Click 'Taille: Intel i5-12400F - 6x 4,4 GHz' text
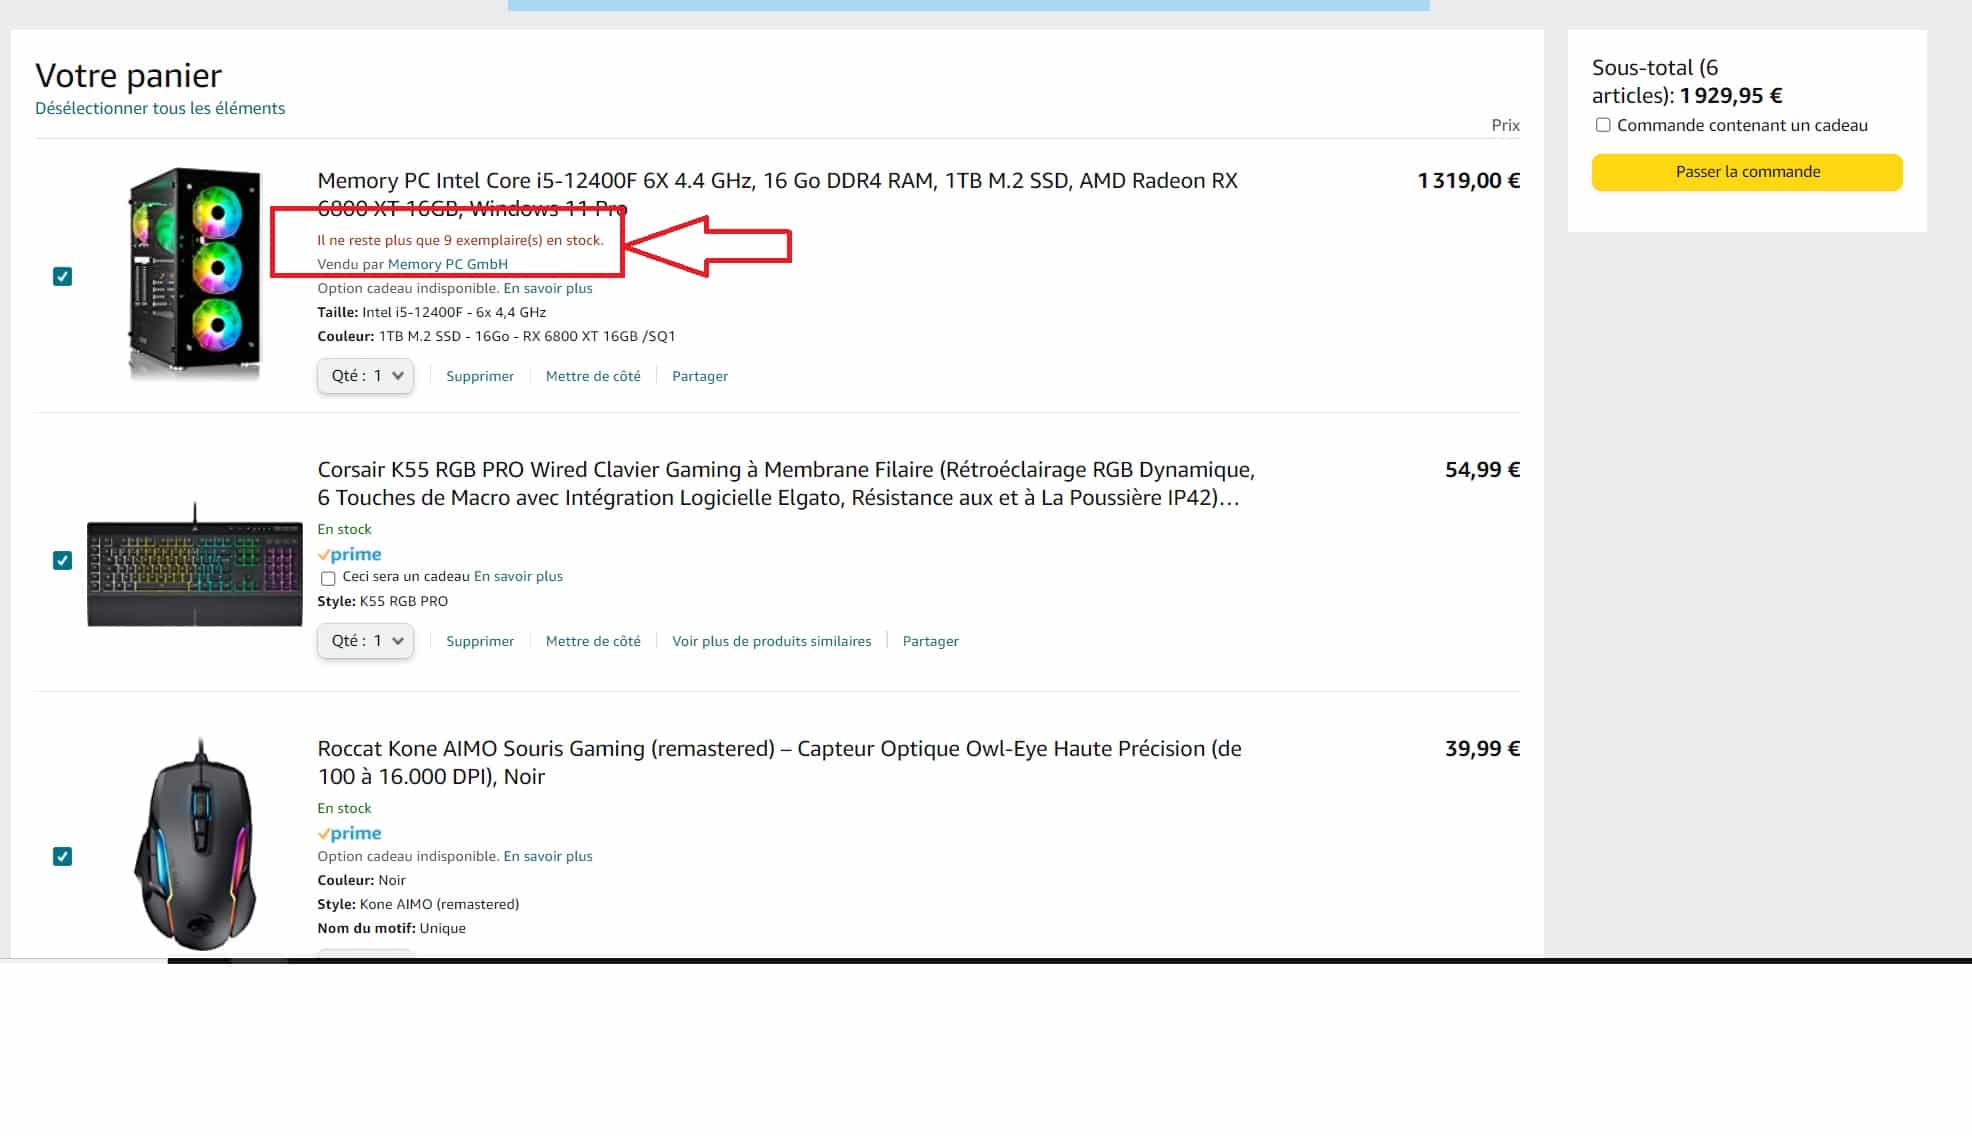This screenshot has height=1136, width=1972. [432, 312]
